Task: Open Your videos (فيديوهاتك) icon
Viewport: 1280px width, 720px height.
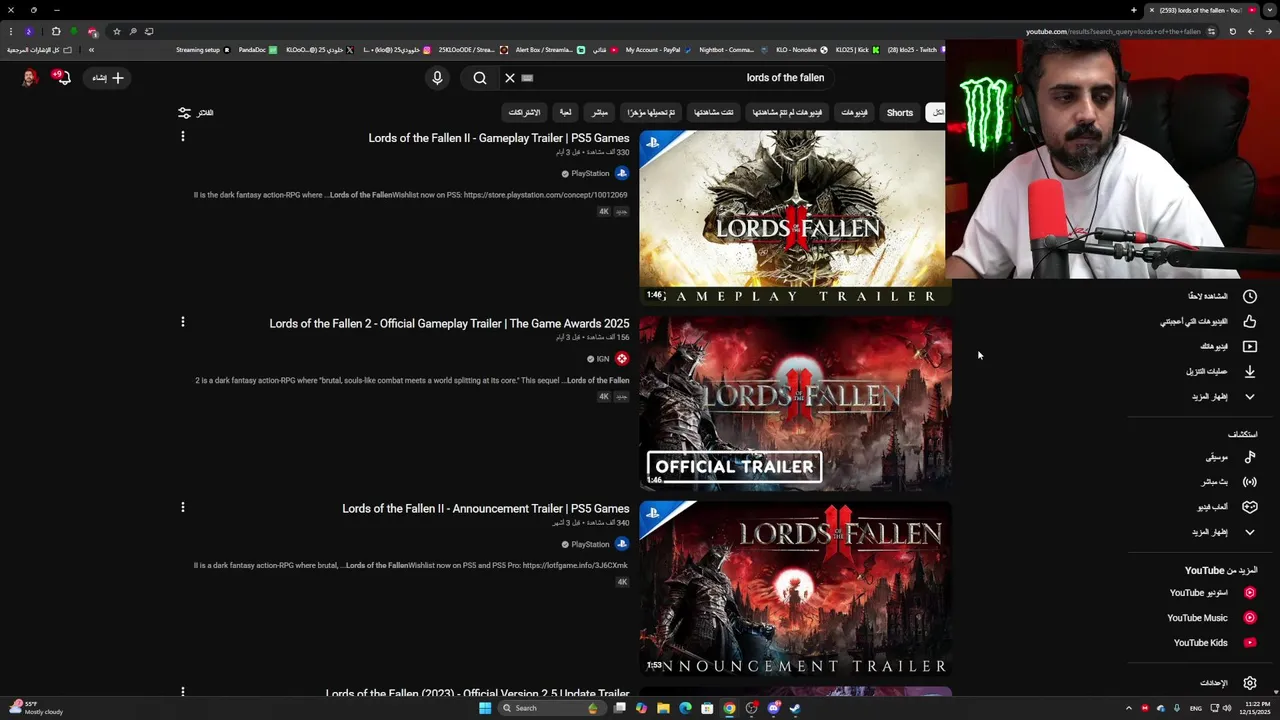Action: (1250, 346)
